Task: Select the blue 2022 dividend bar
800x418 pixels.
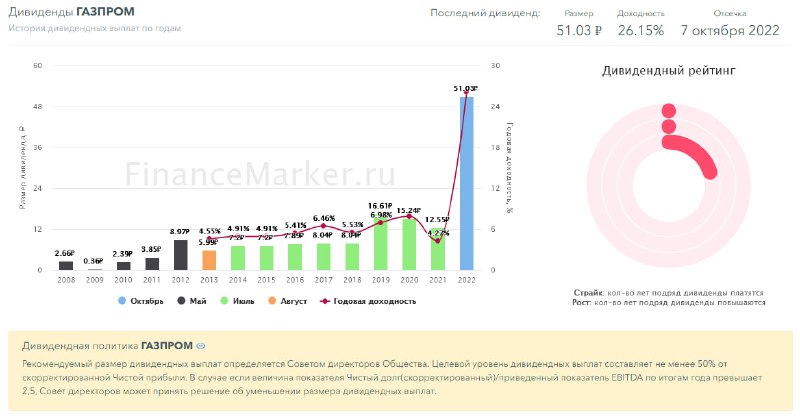Action: click(x=466, y=183)
